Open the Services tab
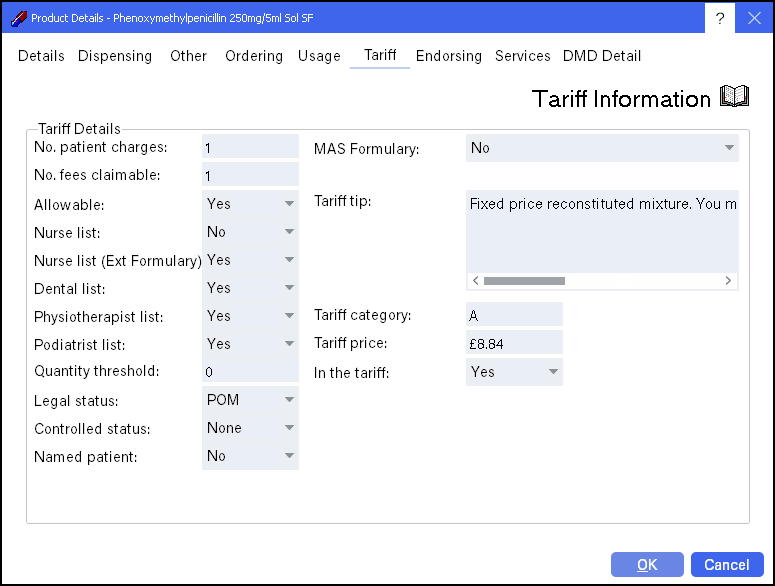Viewport: 775px width, 586px height. click(522, 56)
